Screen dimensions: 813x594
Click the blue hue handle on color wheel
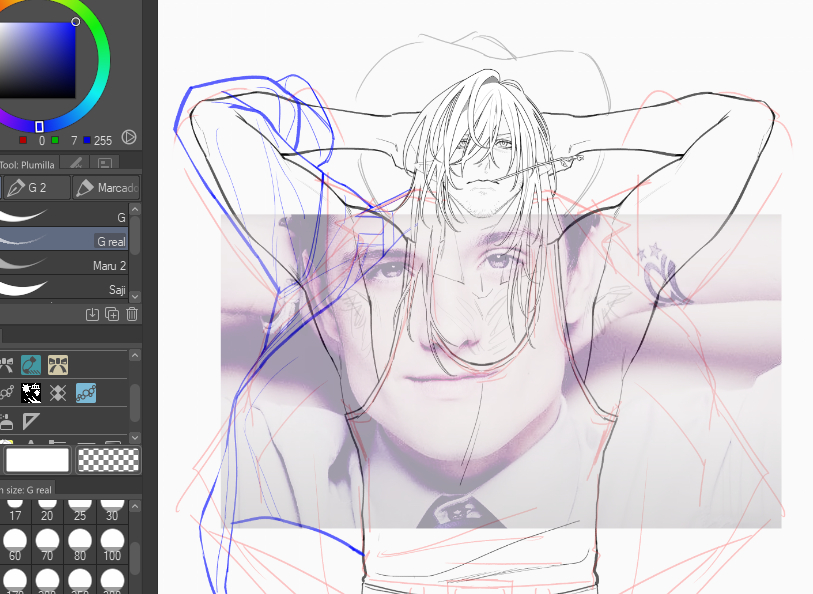click(x=39, y=127)
